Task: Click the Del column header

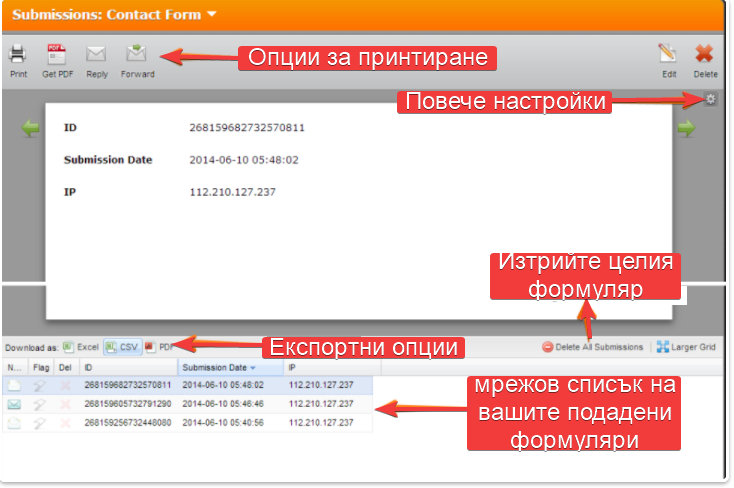Action: pos(66,368)
